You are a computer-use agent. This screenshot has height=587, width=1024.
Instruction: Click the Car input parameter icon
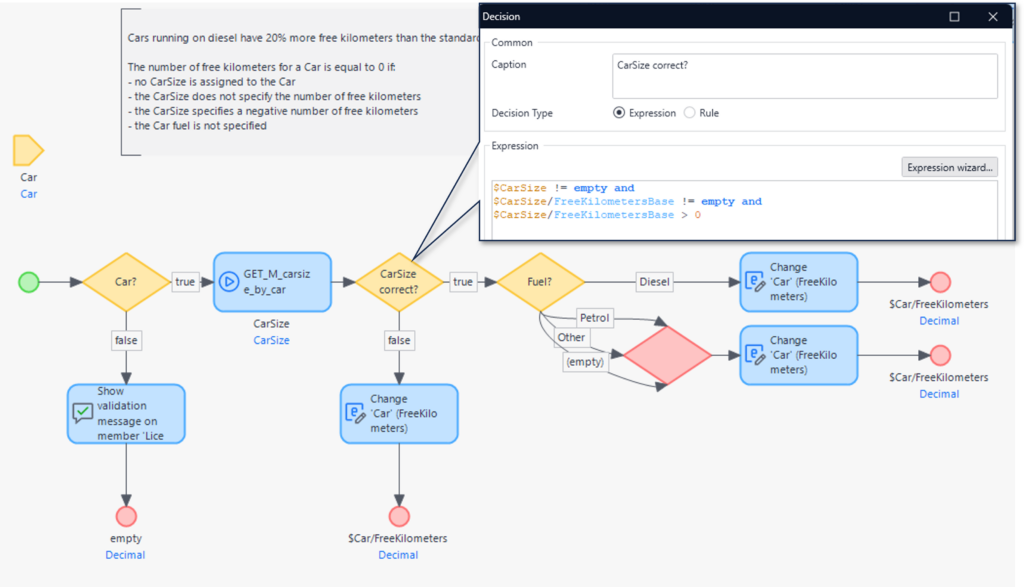pos(28,150)
